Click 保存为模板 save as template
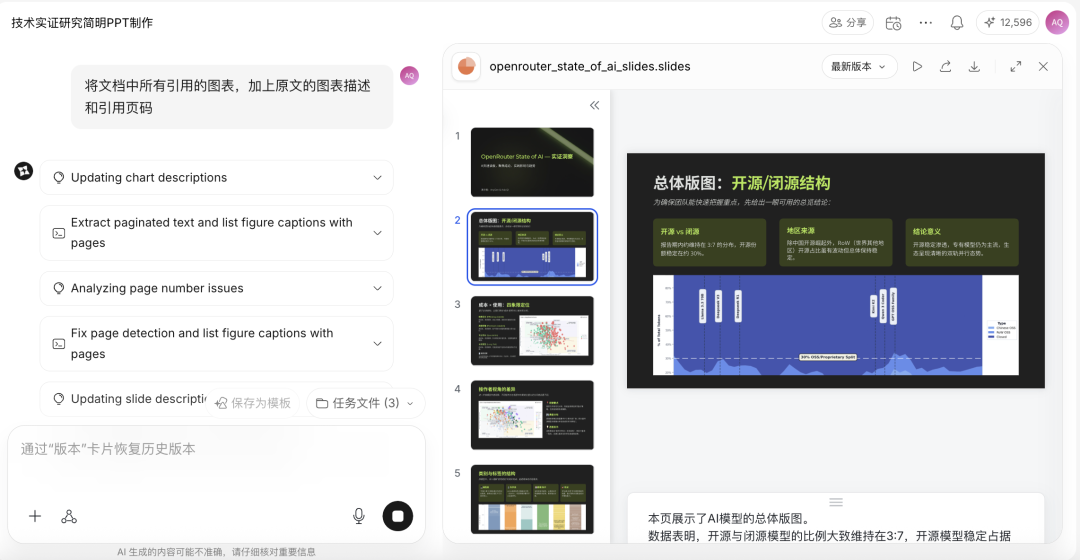1080x560 pixels. click(x=253, y=403)
